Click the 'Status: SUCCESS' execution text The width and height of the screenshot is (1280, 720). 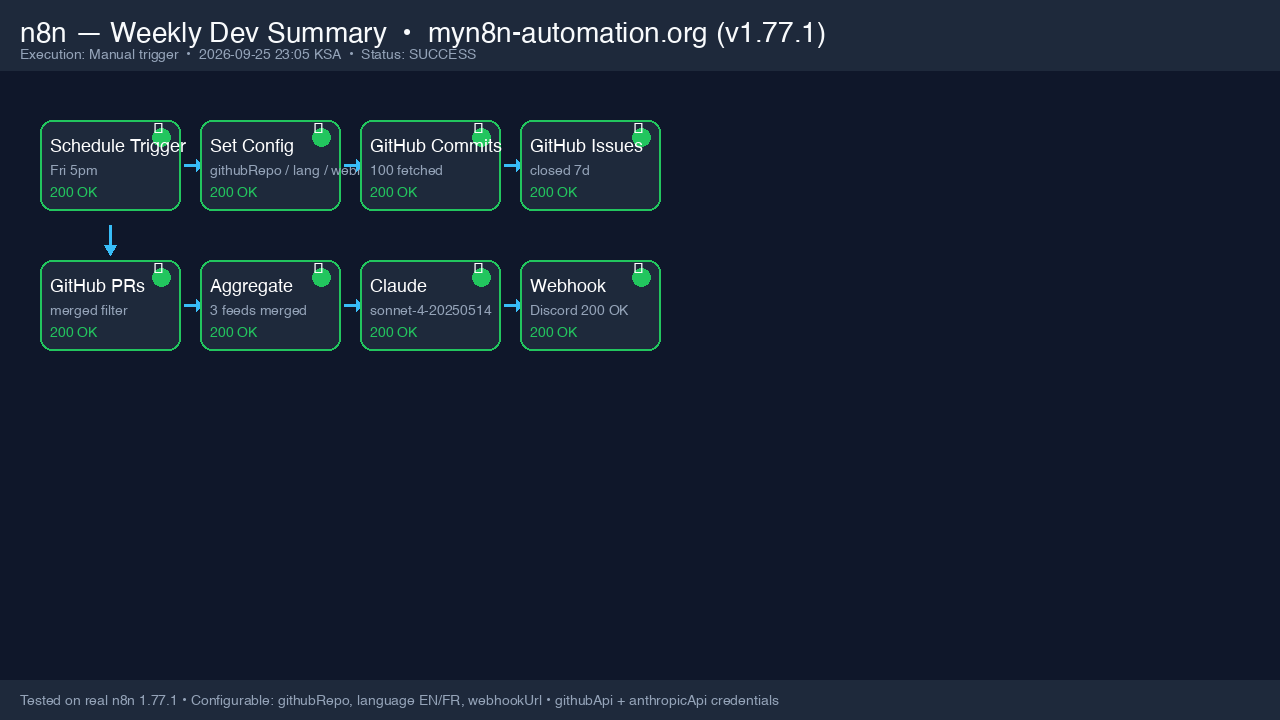418,54
